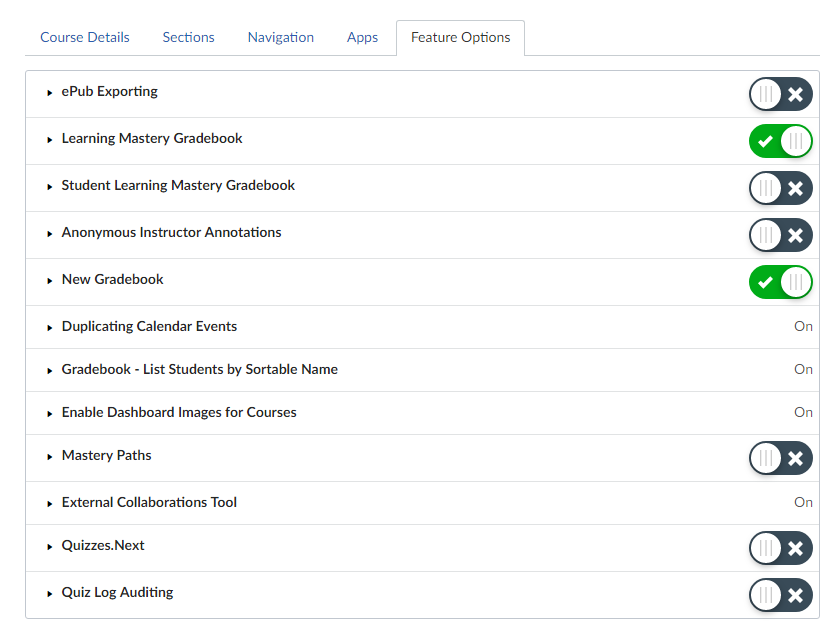
Task: Disable the New Gradebook toggle
Action: (x=780, y=282)
